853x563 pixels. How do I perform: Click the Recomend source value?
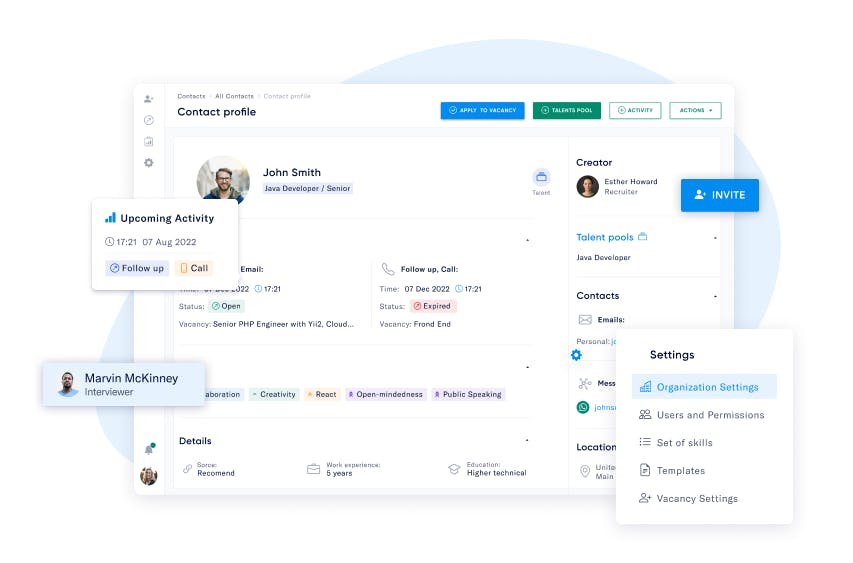(216, 473)
